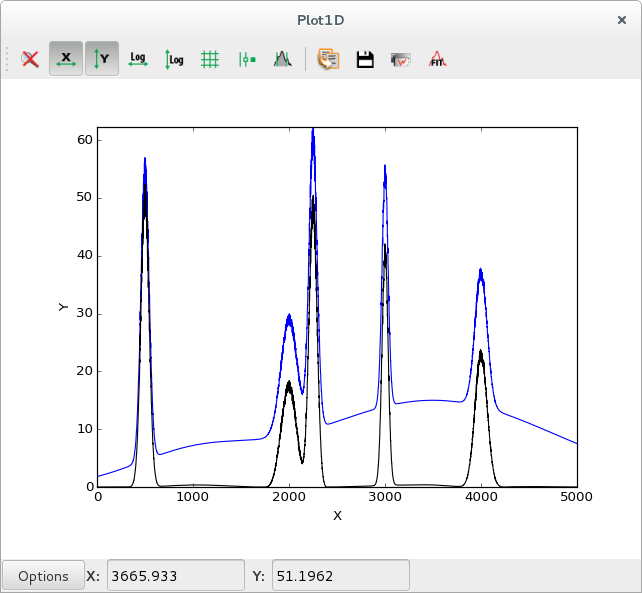Print the plot using the printer icon
This screenshot has height=593, width=642.
coord(401,59)
